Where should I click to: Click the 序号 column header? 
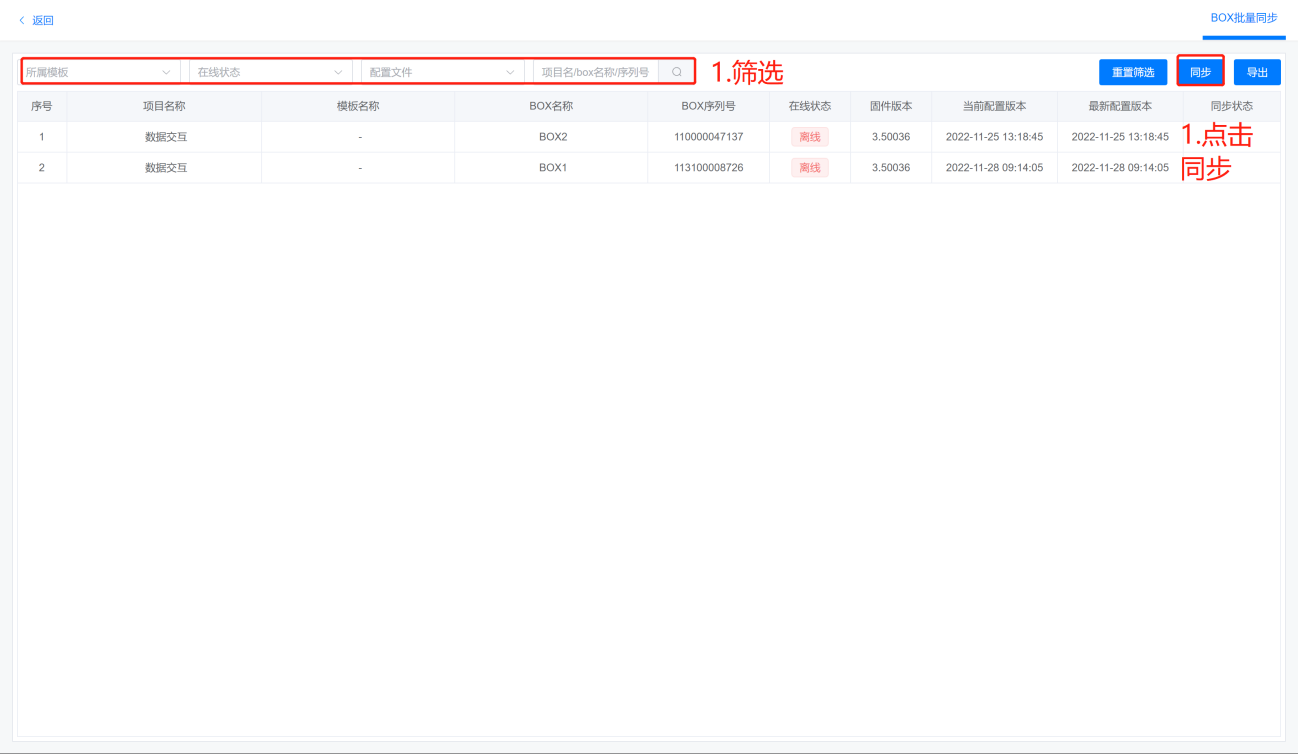42,106
